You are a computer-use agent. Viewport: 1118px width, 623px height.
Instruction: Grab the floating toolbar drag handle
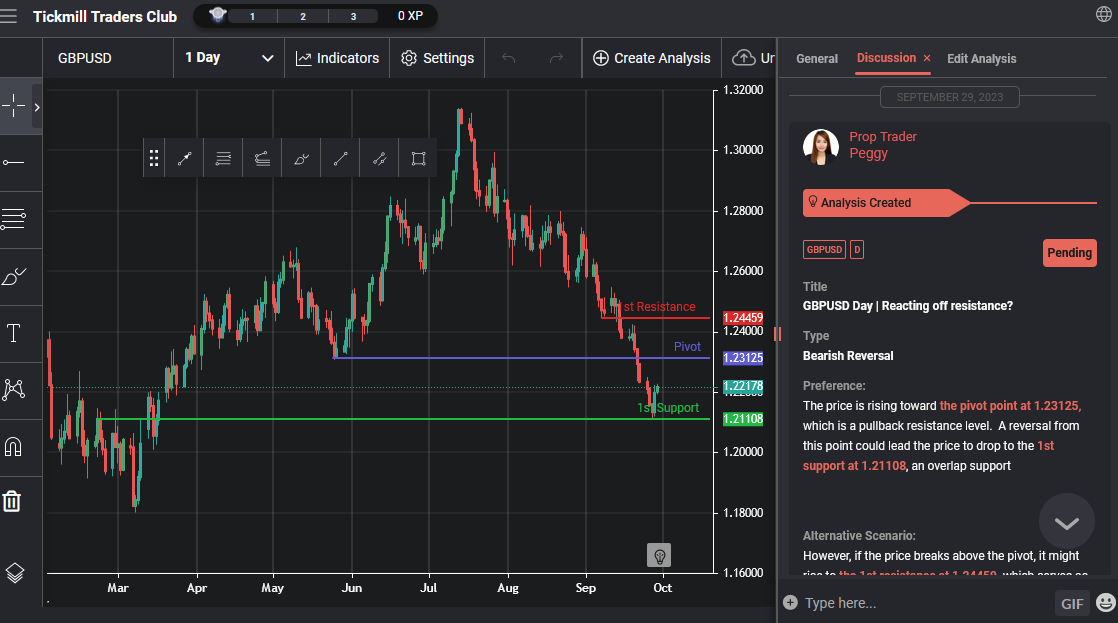153,158
